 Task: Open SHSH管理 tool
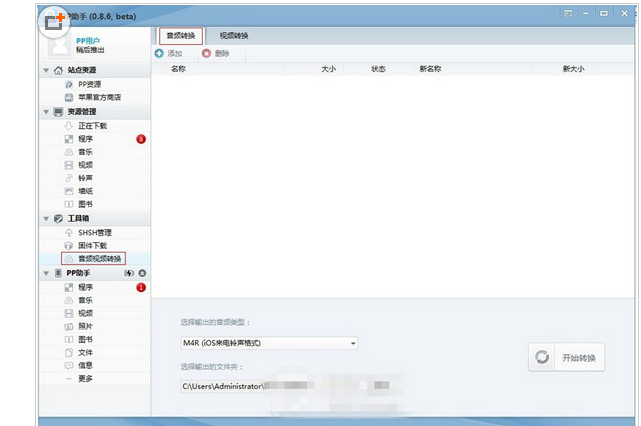click(95, 233)
